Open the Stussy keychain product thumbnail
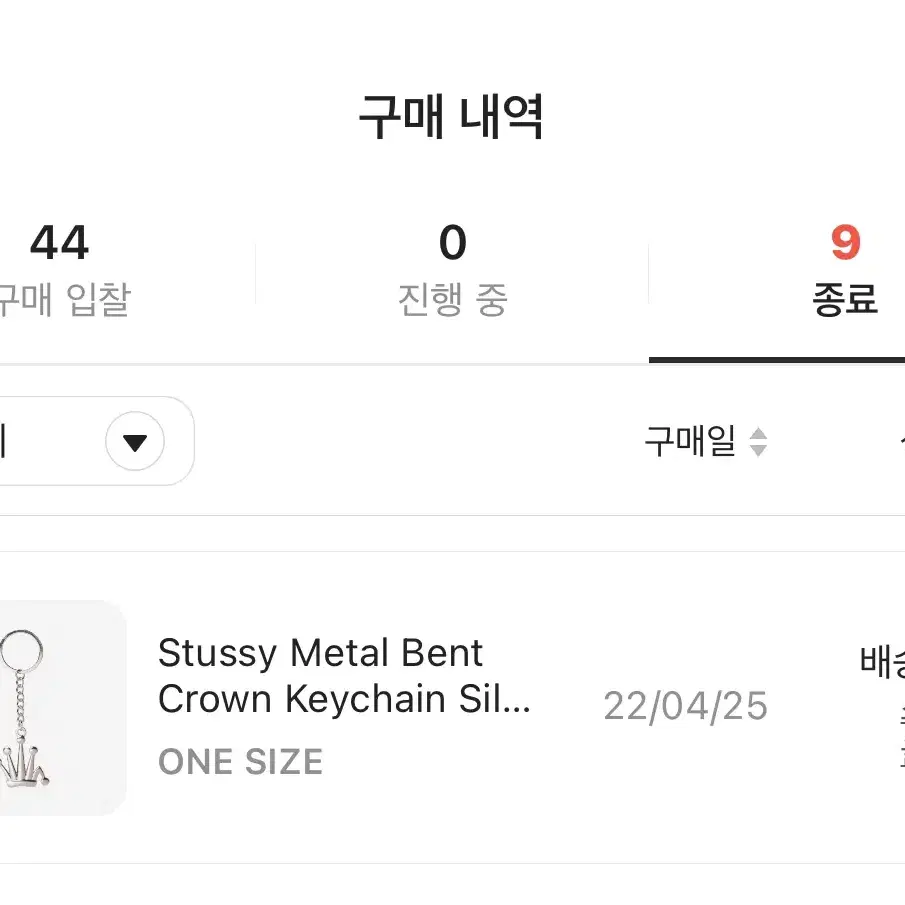Viewport: 905px width, 905px height. click(x=63, y=708)
